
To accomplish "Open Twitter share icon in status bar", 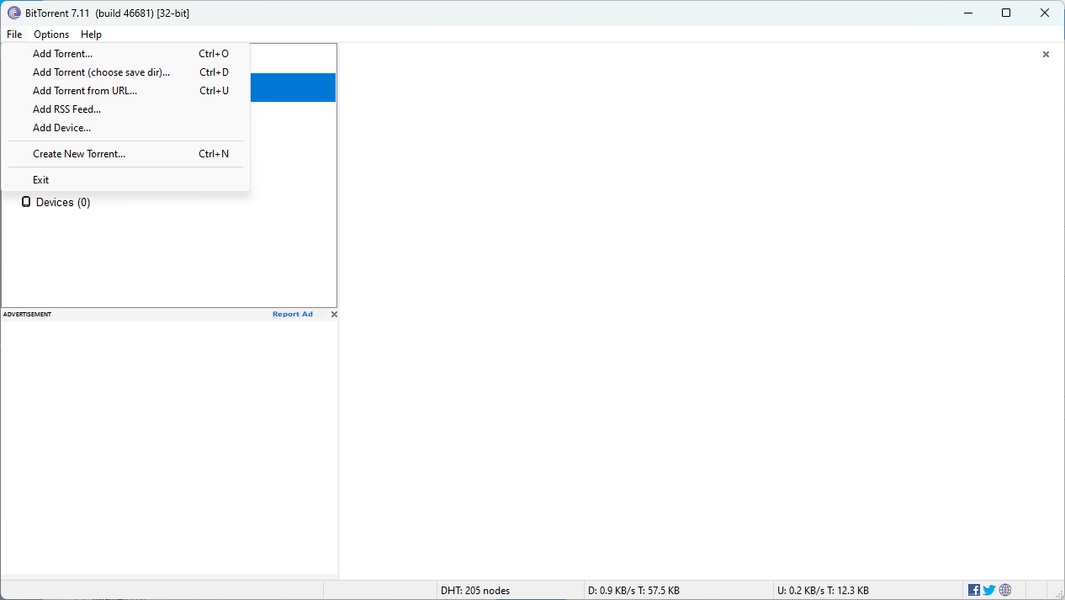I will click(989, 589).
